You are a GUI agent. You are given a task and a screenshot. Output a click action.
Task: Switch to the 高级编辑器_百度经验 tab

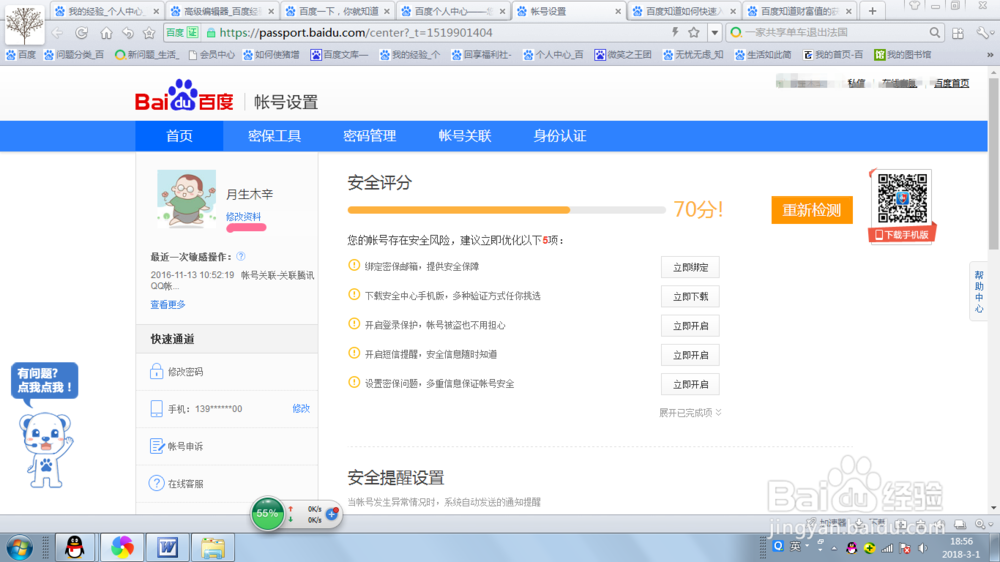tap(222, 11)
